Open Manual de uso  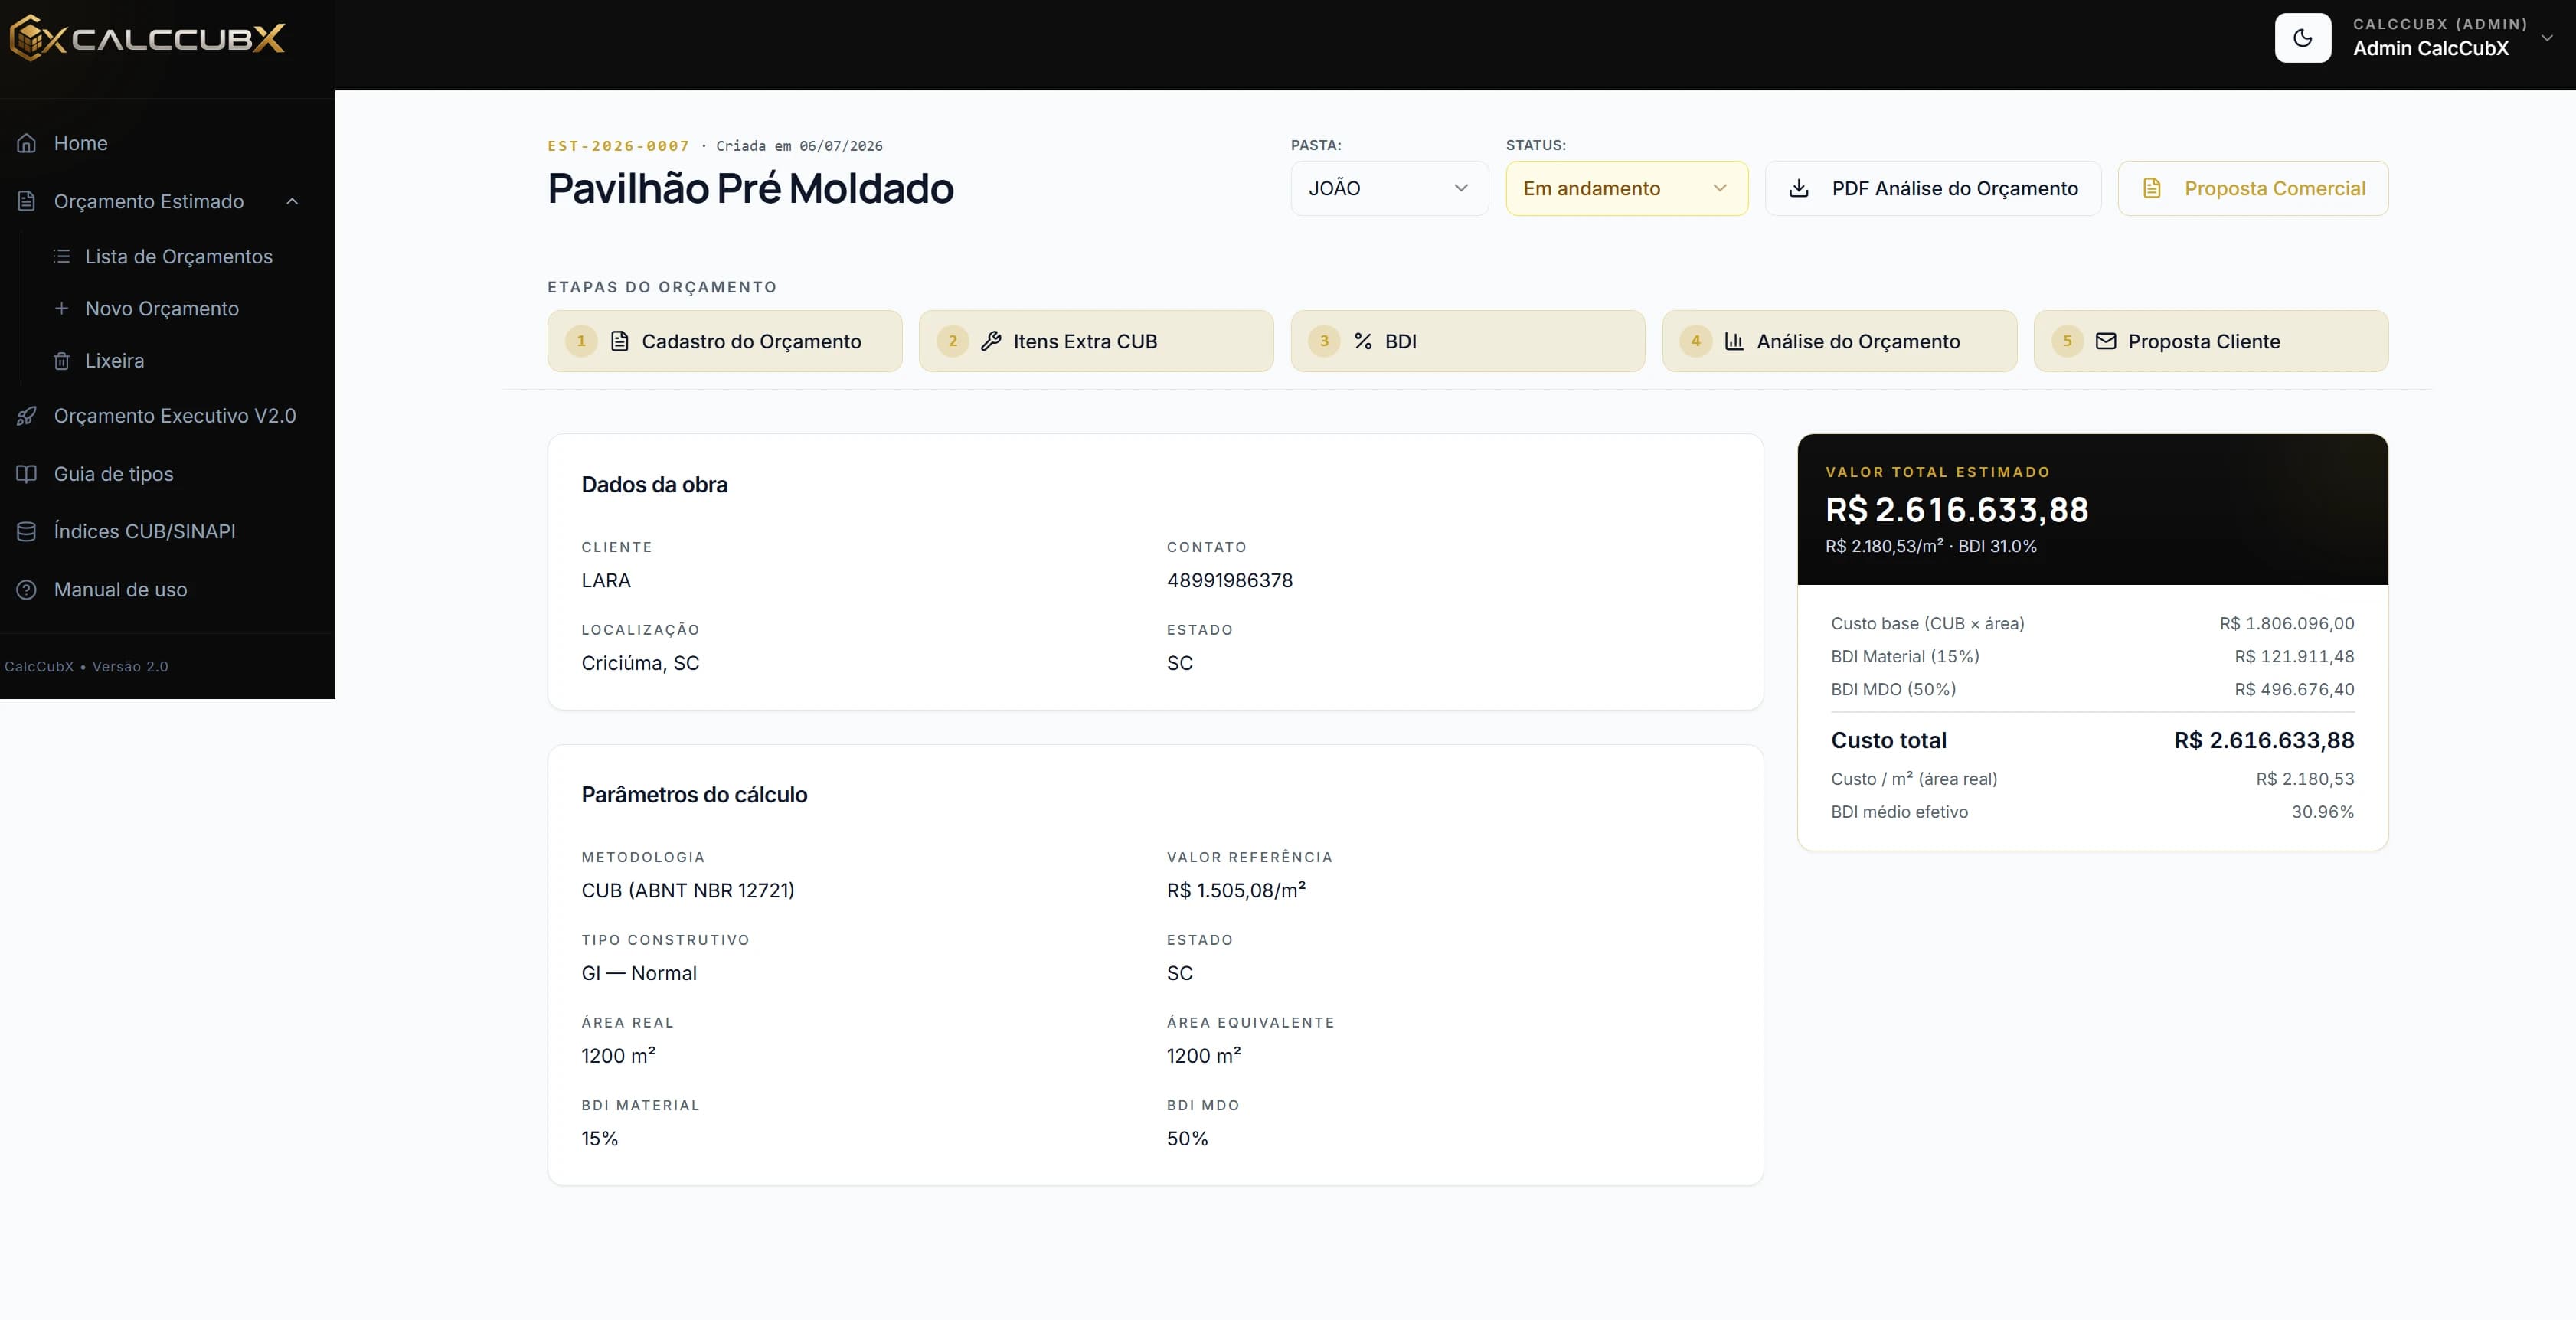click(121, 590)
